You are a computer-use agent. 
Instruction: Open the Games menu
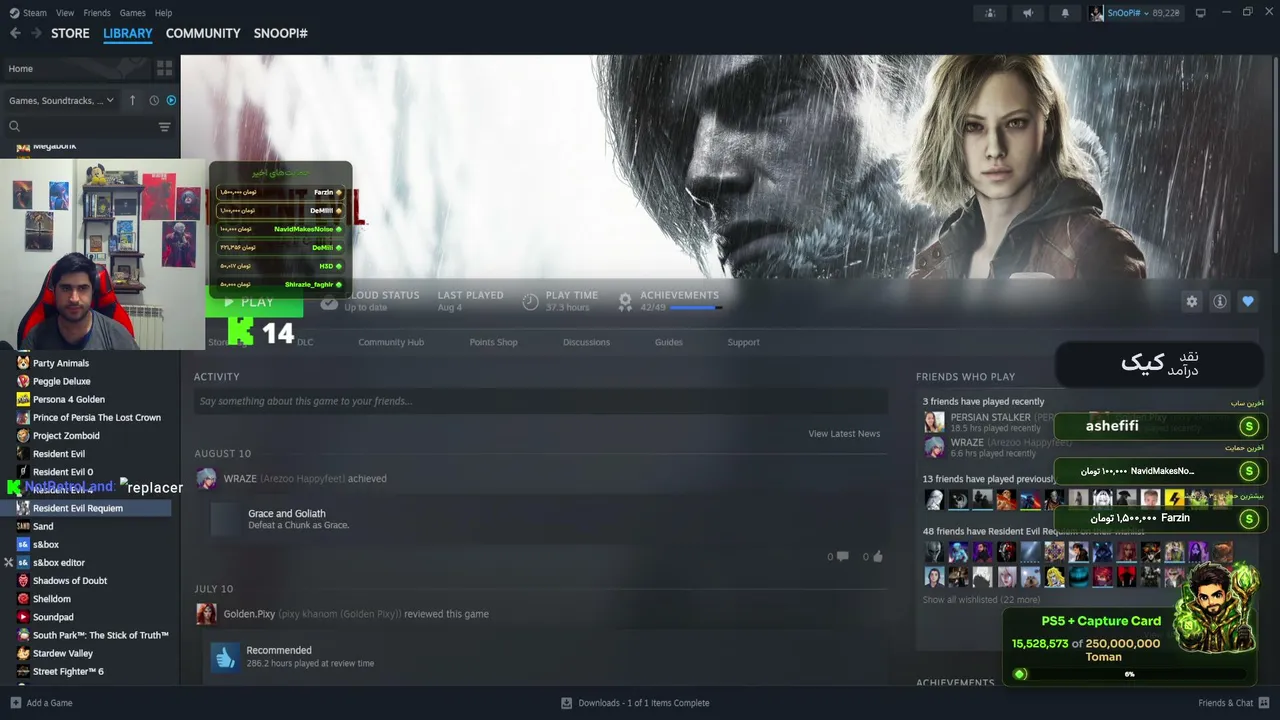[x=132, y=13]
